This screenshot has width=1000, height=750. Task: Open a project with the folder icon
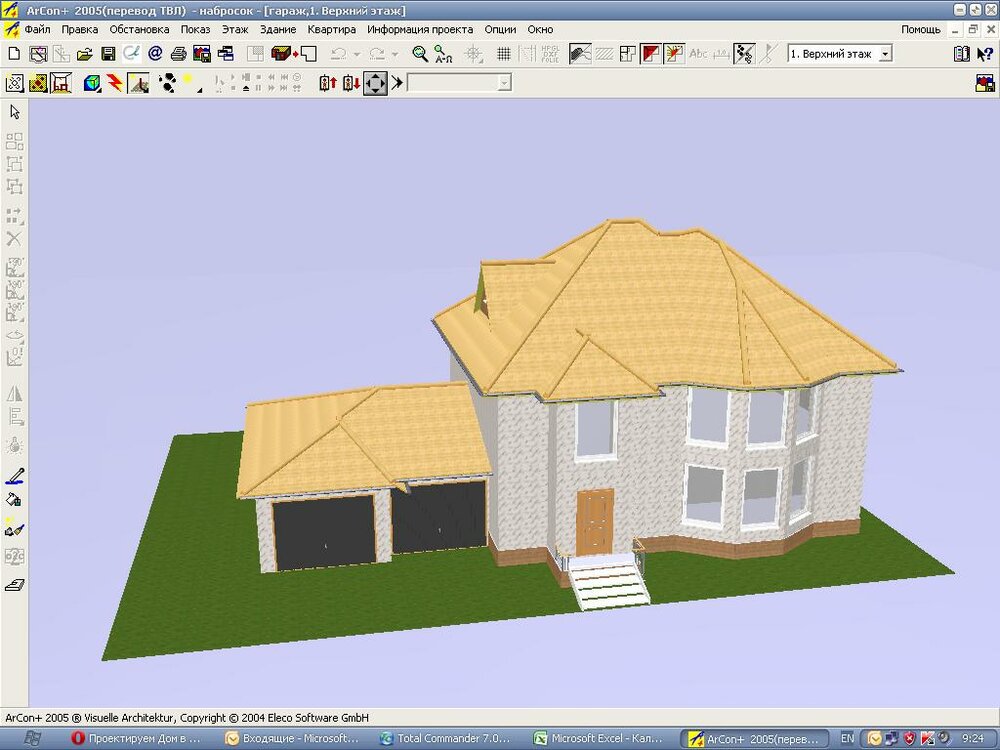tap(85, 54)
